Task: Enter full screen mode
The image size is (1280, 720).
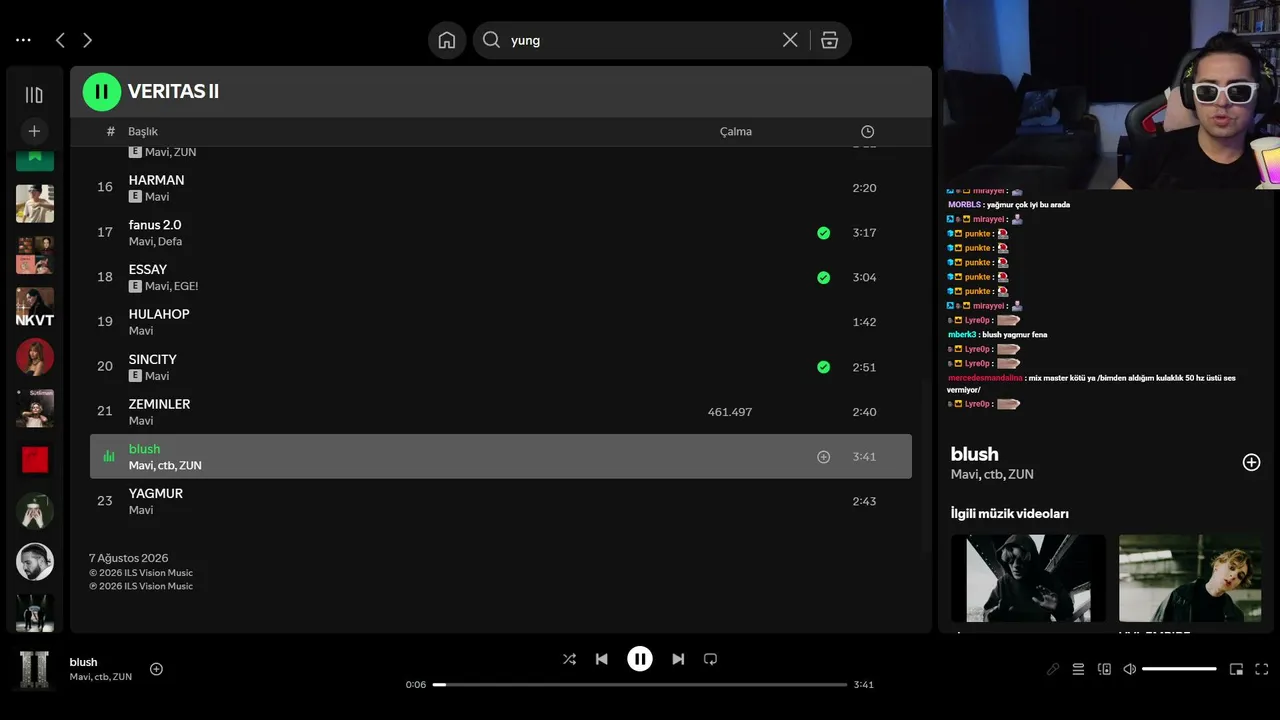Action: pos(1262,669)
